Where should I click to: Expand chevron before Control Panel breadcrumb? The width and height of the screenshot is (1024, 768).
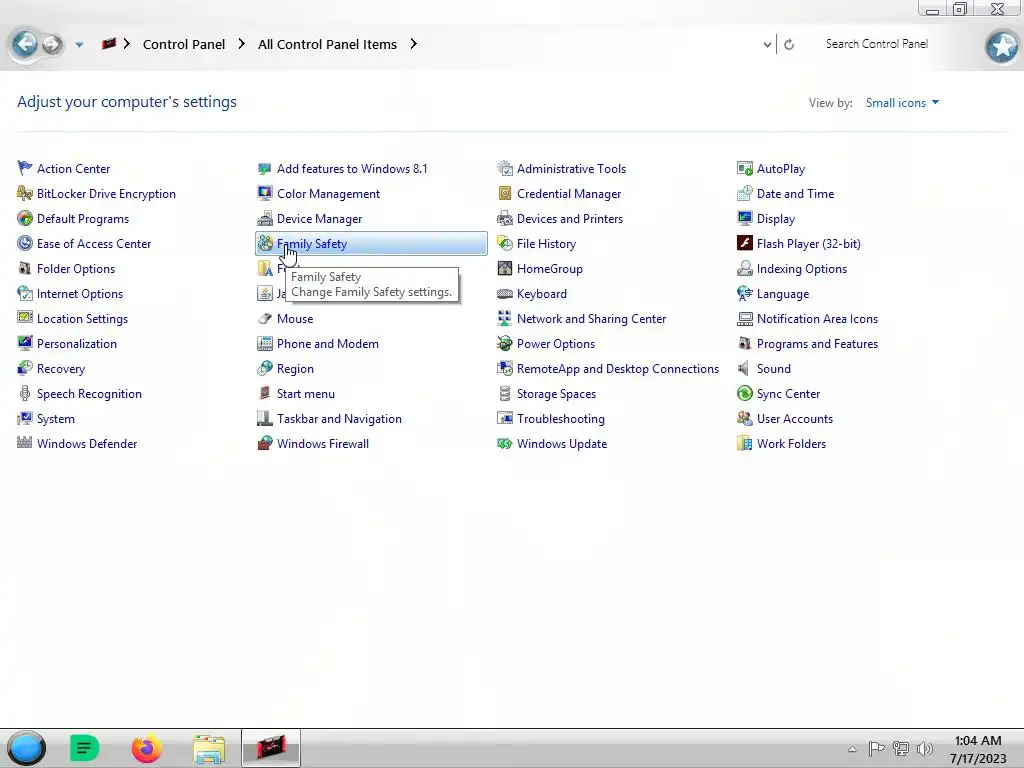click(127, 44)
